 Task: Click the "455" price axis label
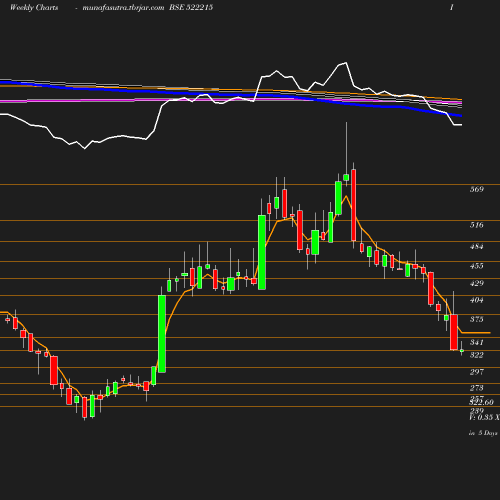(477, 266)
